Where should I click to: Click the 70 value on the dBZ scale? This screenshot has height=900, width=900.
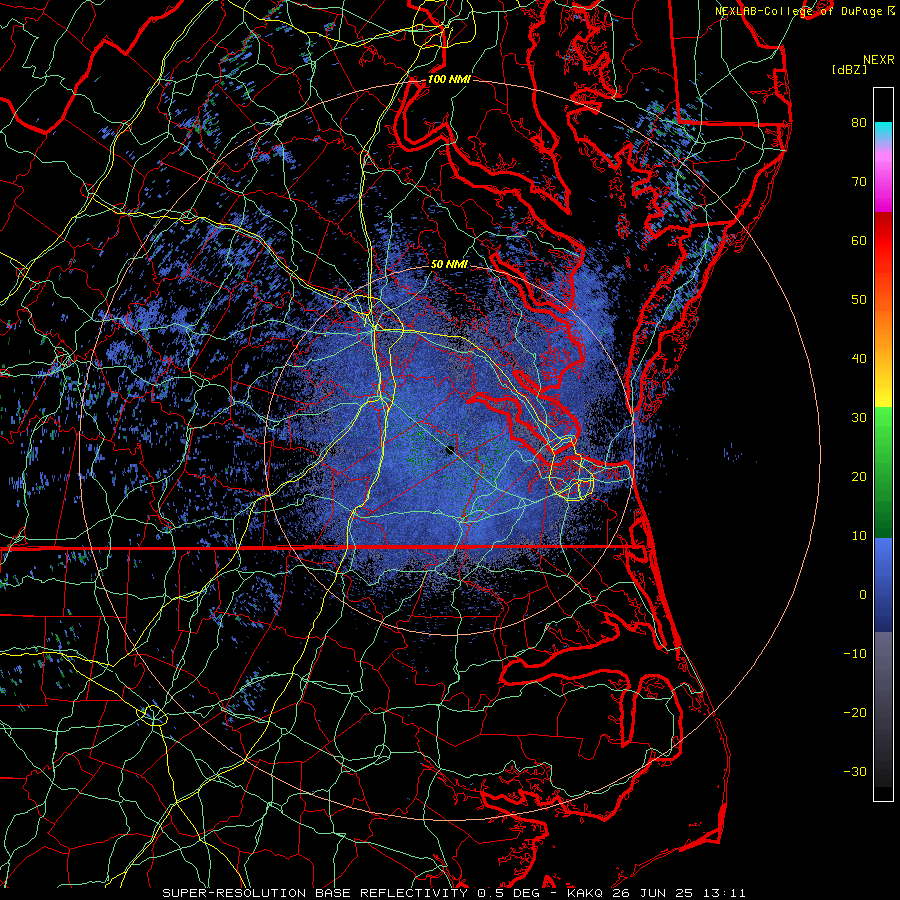click(859, 181)
